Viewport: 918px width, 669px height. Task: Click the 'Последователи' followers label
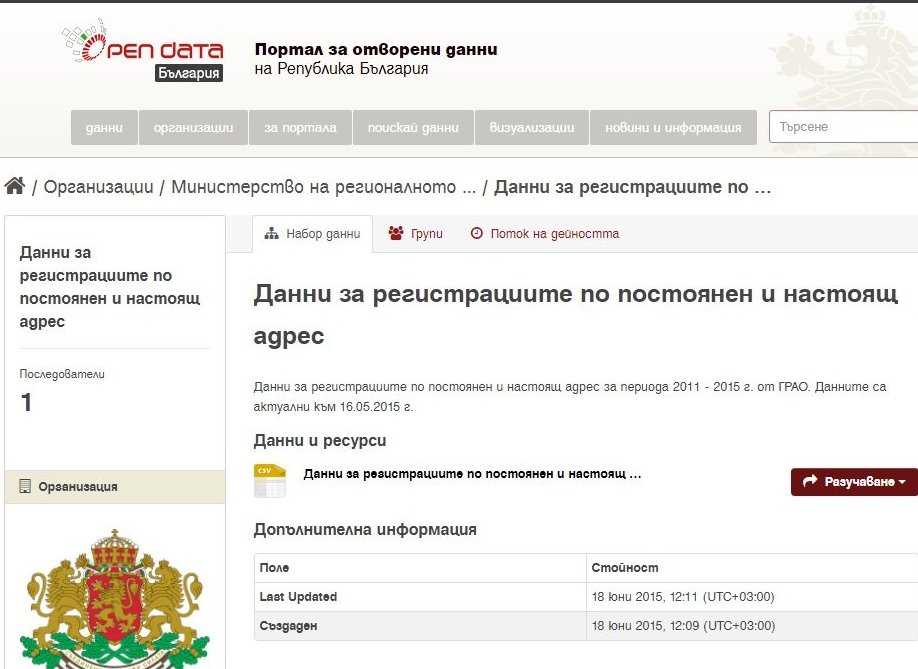click(62, 374)
